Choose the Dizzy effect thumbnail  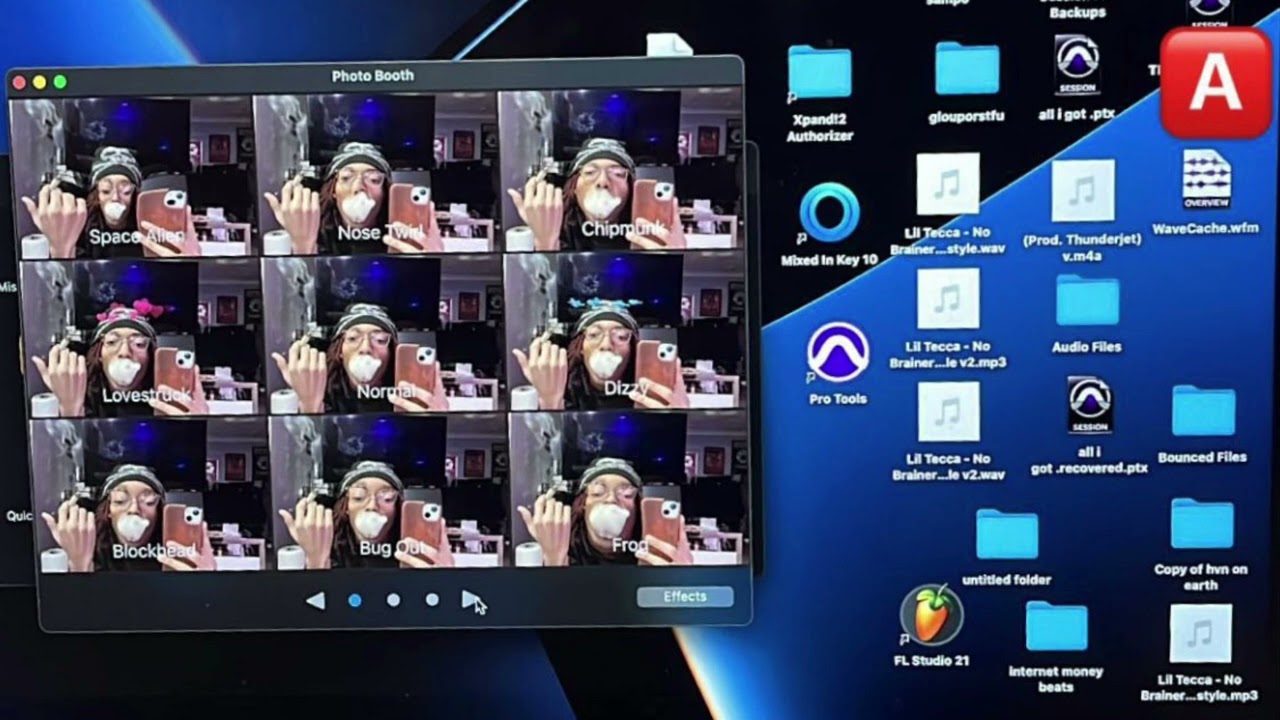tap(627, 330)
